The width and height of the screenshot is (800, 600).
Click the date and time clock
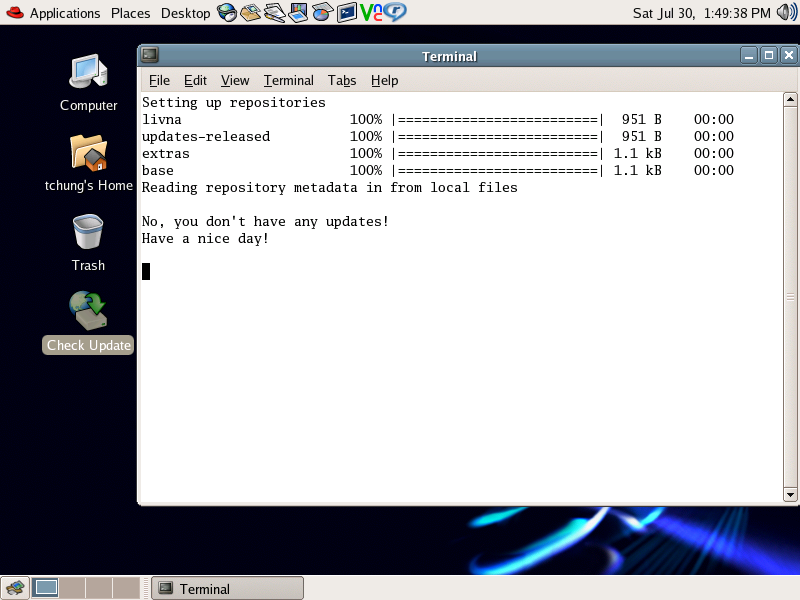(x=702, y=13)
